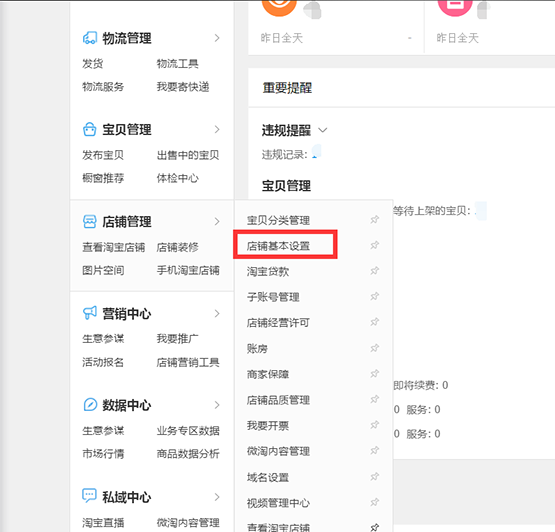This screenshot has height=532, width=555.
Task: Click the 宝贝管理 shopping bag icon
Action: tap(90, 129)
